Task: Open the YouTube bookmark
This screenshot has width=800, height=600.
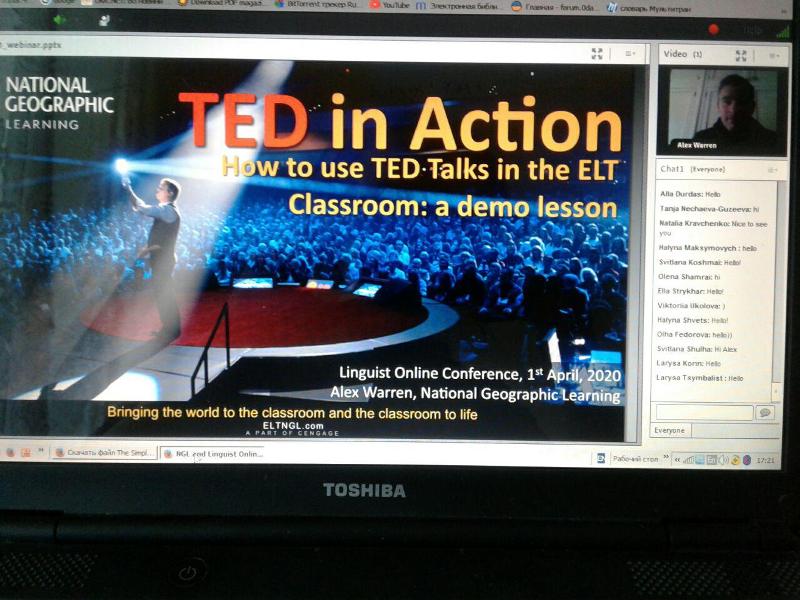Action: pos(389,5)
